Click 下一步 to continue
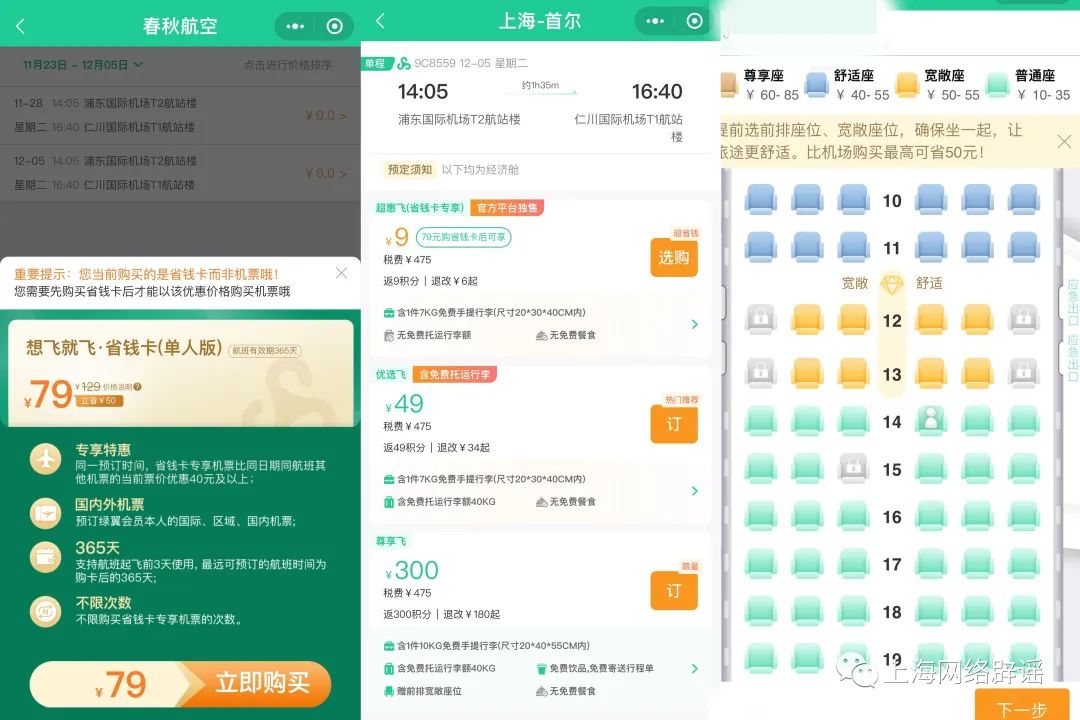 (1022, 706)
